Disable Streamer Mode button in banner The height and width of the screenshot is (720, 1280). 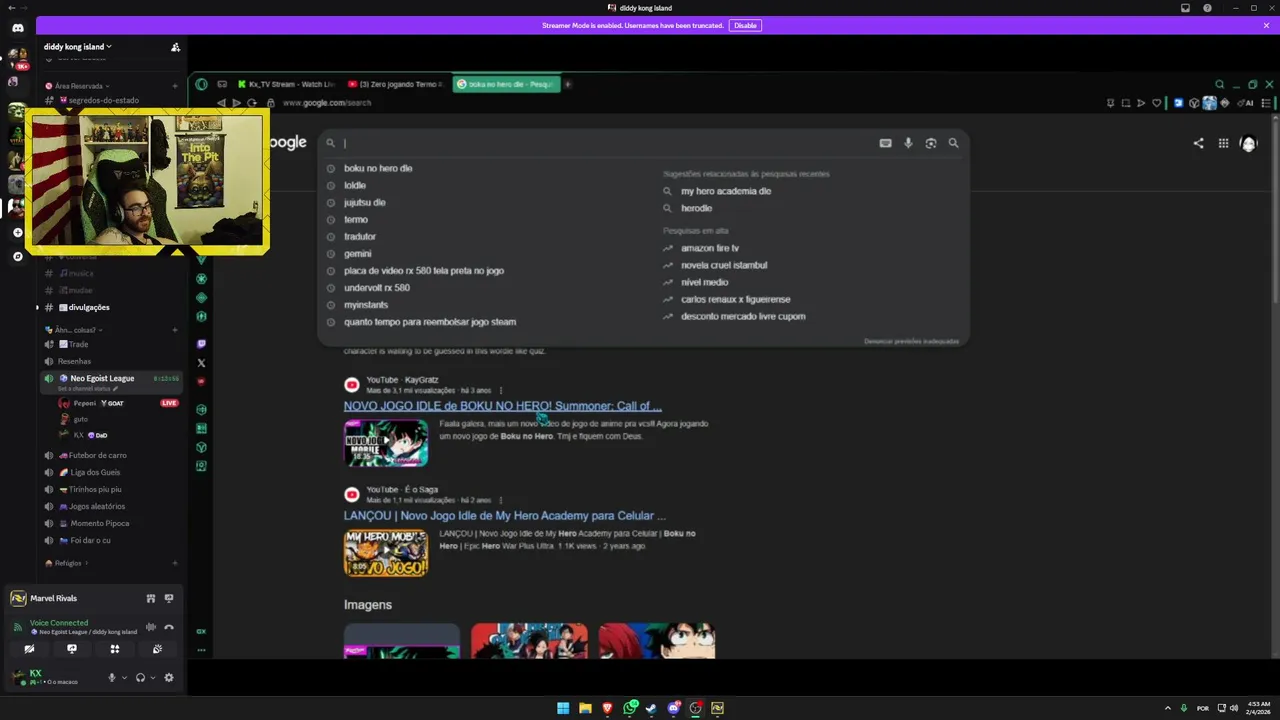(x=745, y=25)
